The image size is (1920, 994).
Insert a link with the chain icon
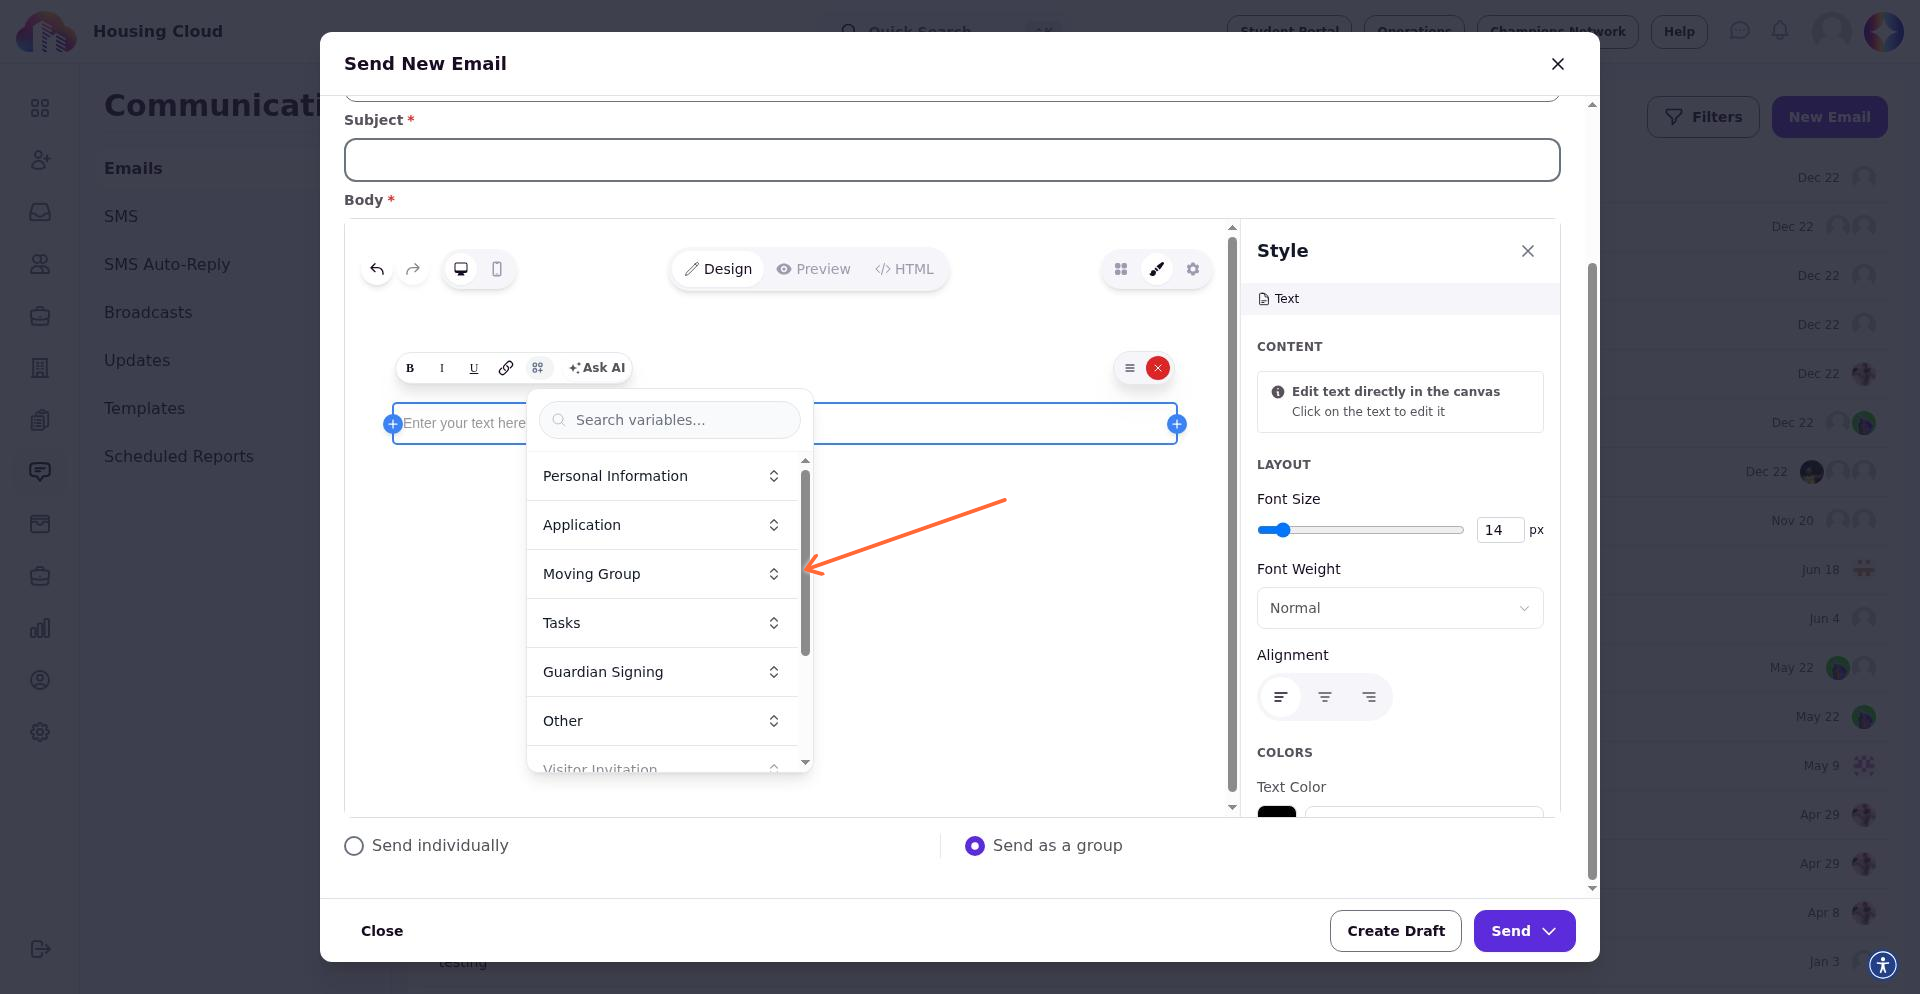tap(506, 368)
